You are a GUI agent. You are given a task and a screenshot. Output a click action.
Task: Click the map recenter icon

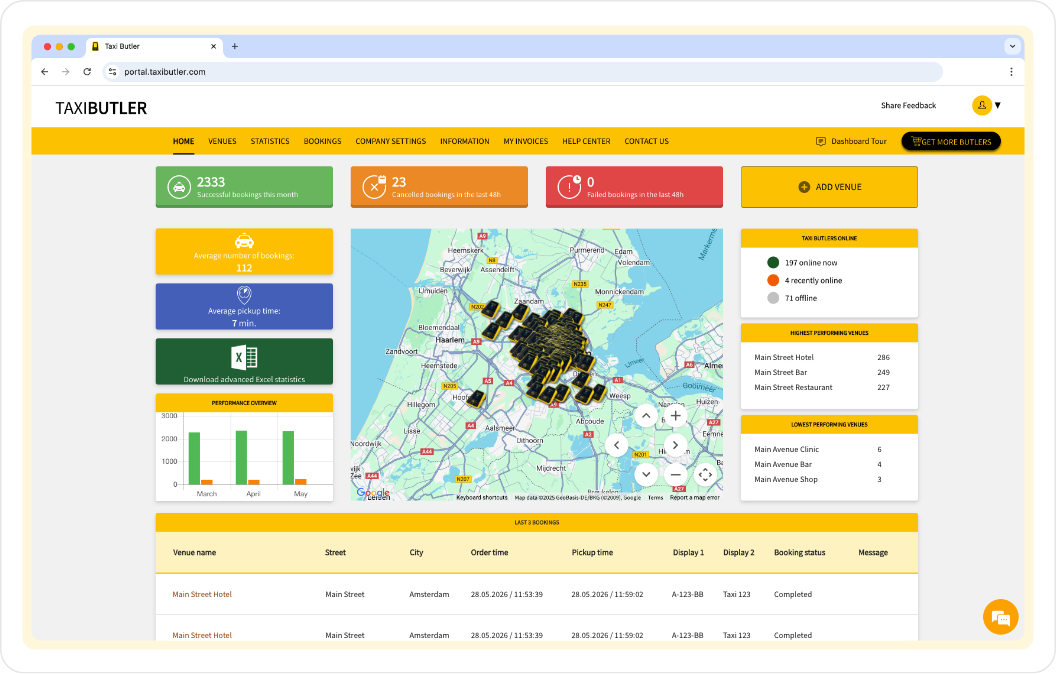click(705, 475)
